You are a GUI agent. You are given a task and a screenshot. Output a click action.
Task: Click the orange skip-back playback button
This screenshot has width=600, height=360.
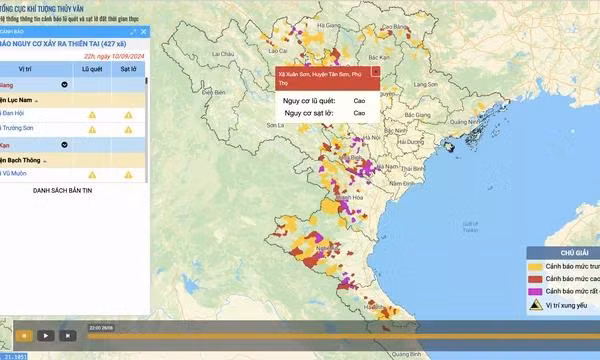(x=24, y=336)
